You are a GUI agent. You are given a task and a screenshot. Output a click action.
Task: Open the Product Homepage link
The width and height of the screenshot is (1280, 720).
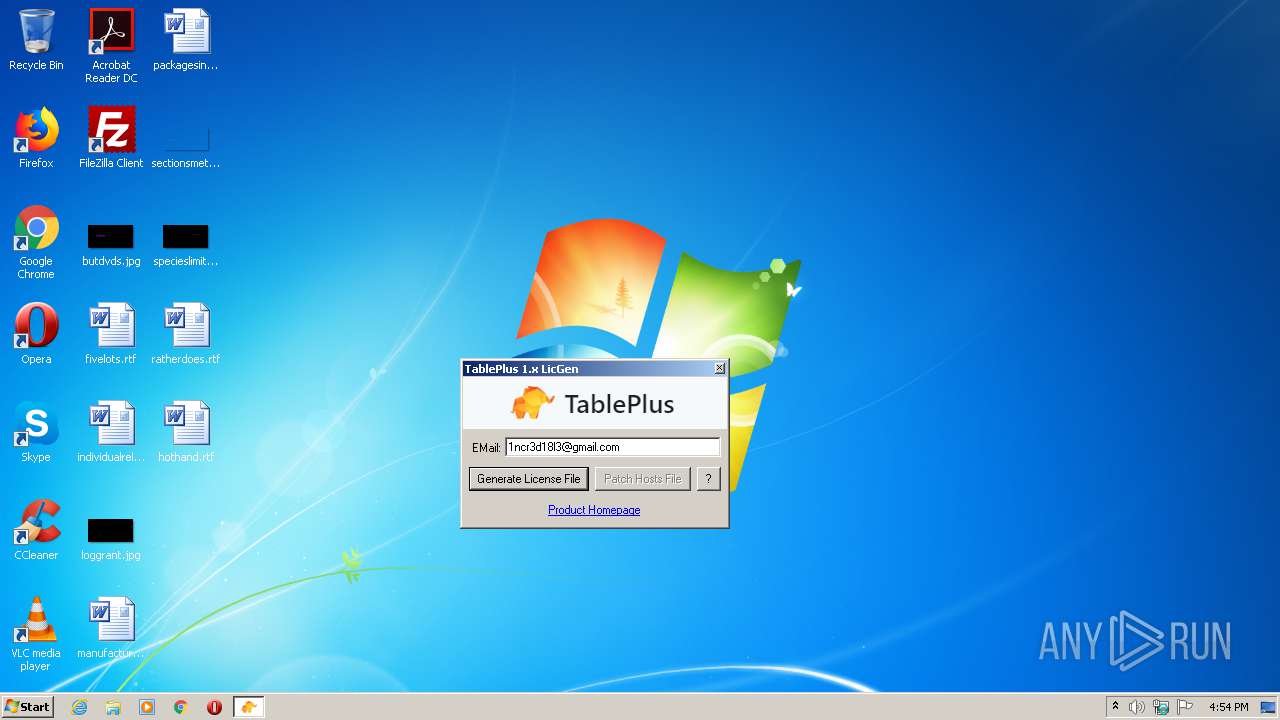point(594,510)
